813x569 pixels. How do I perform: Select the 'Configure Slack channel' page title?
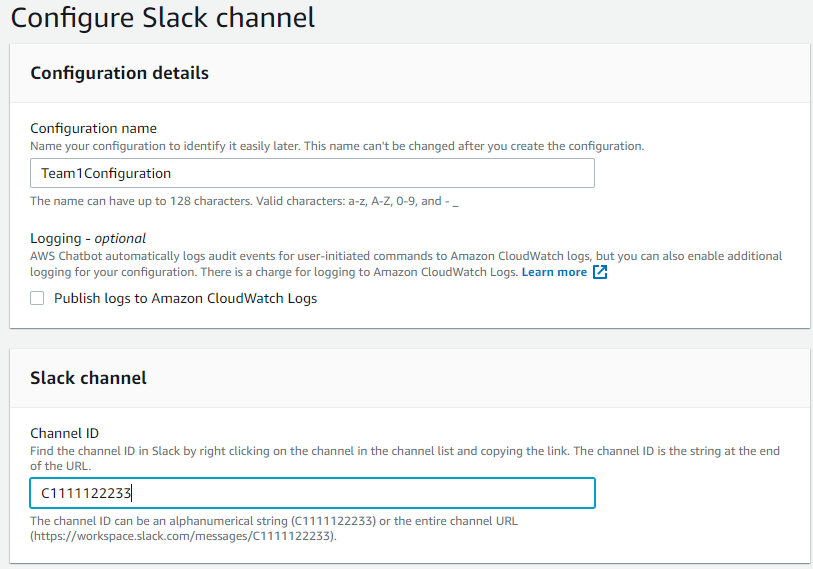(x=162, y=17)
